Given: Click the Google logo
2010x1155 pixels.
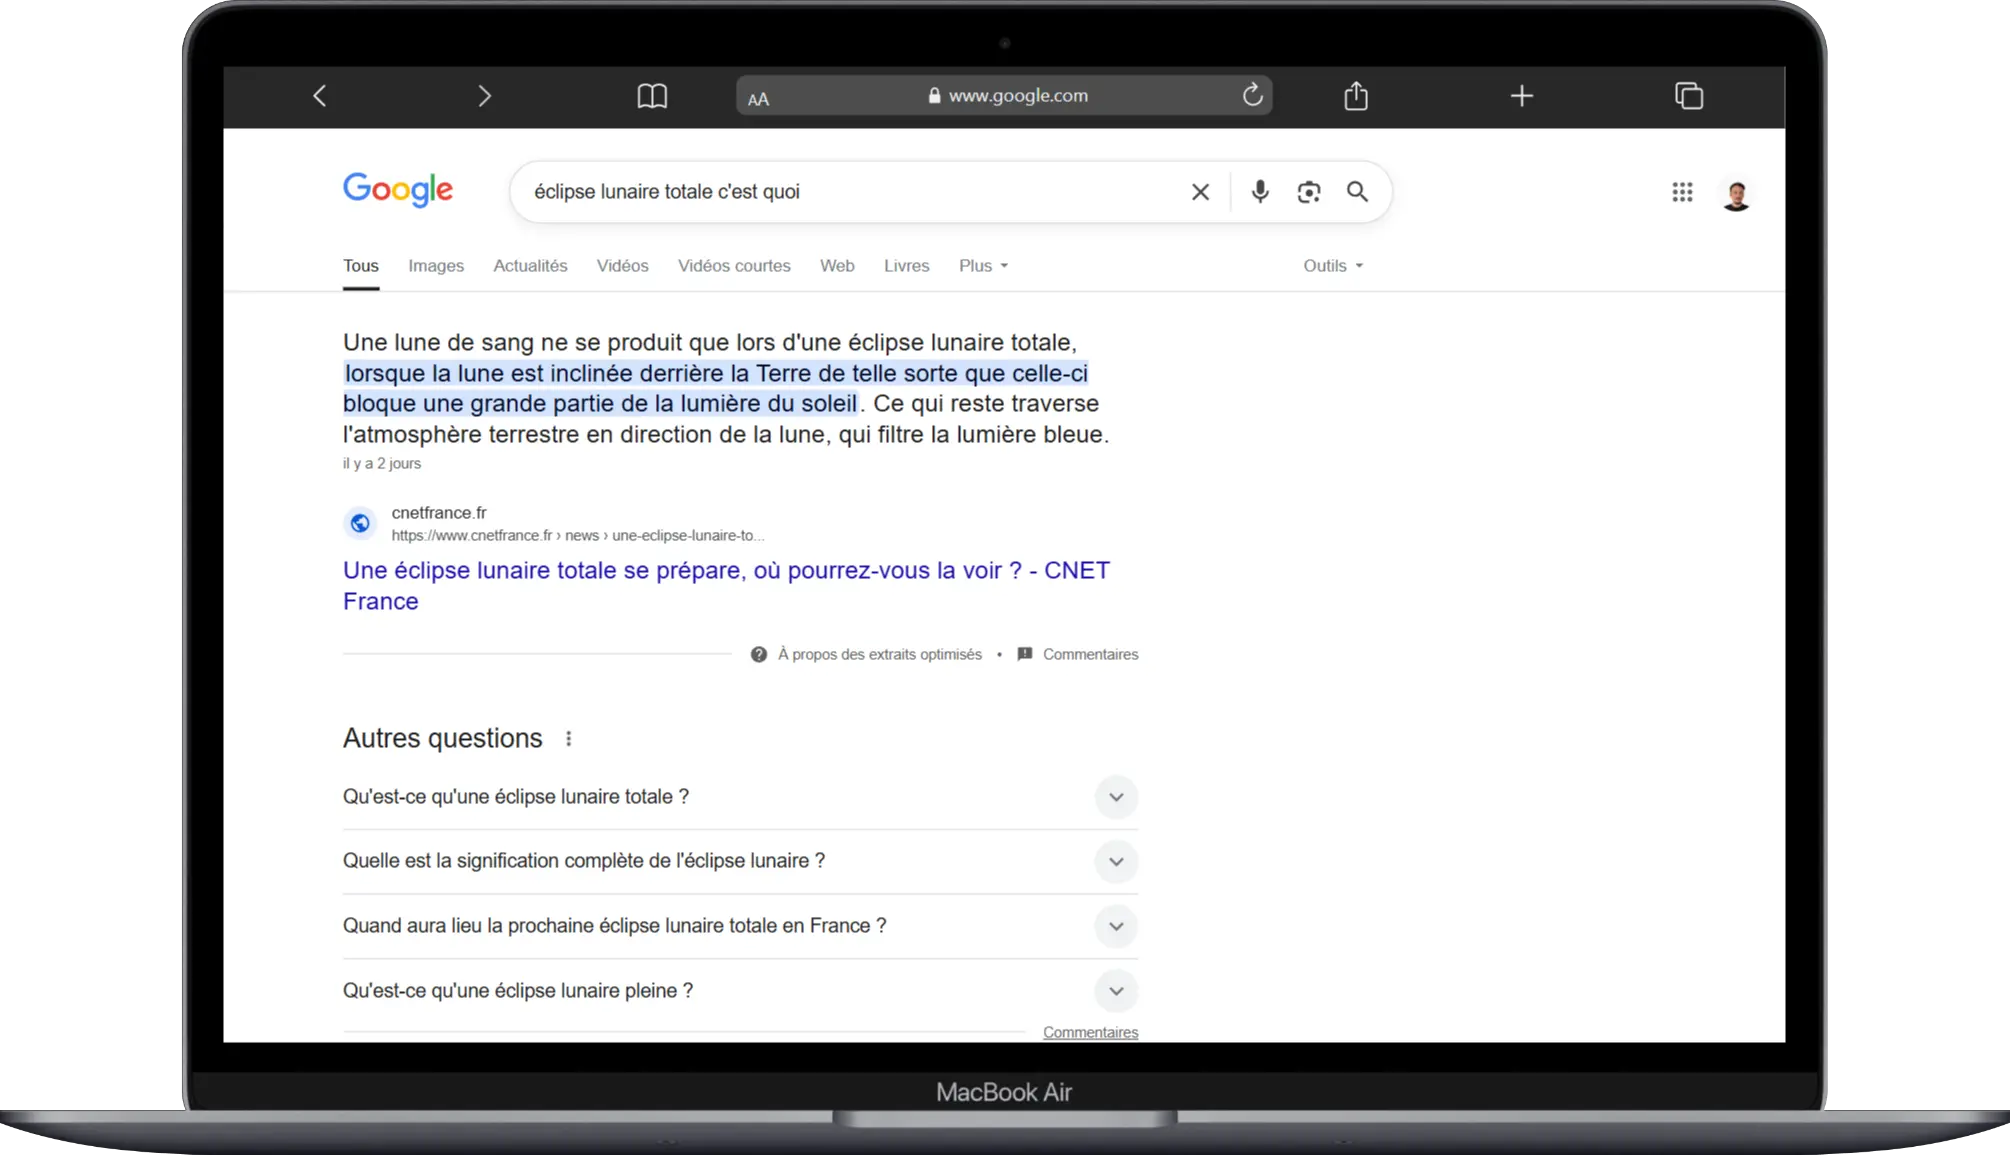Looking at the screenshot, I should 398,189.
